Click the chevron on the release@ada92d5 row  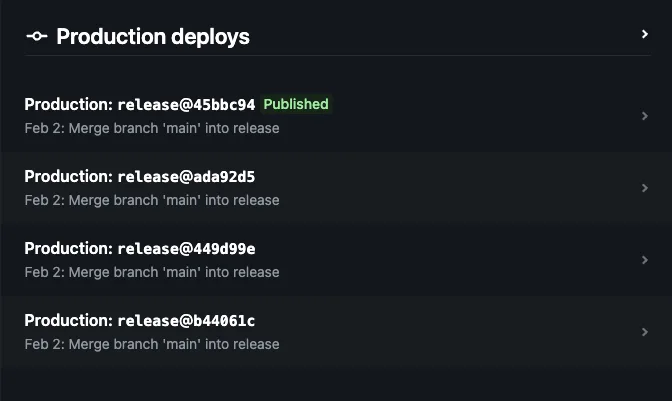point(645,188)
